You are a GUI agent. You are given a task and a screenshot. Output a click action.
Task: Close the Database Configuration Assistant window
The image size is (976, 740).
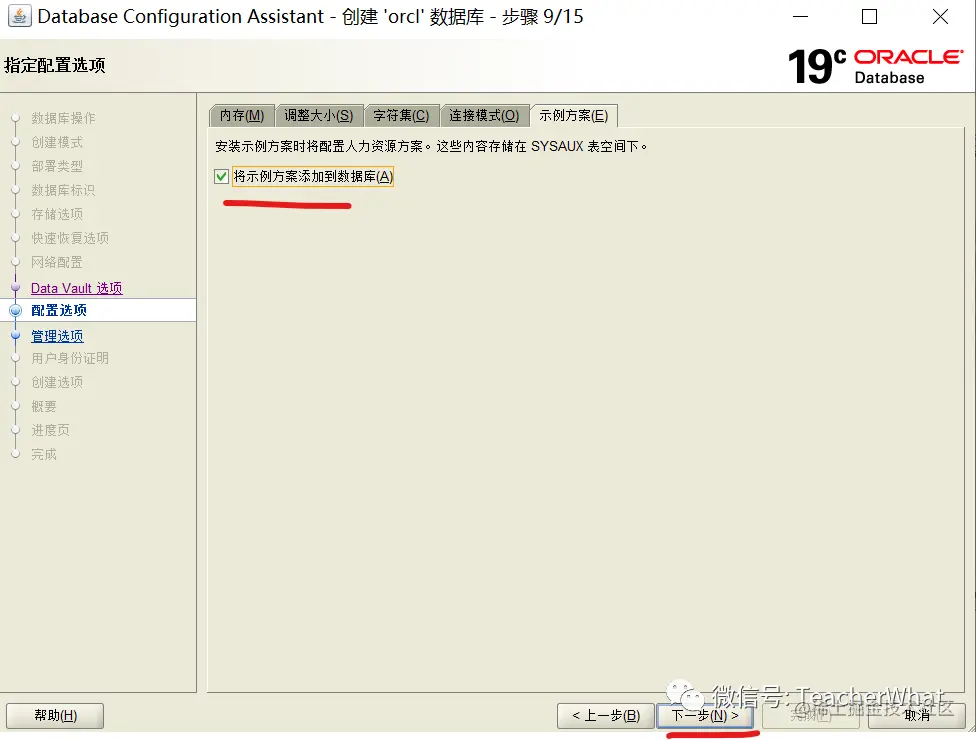pos(941,17)
